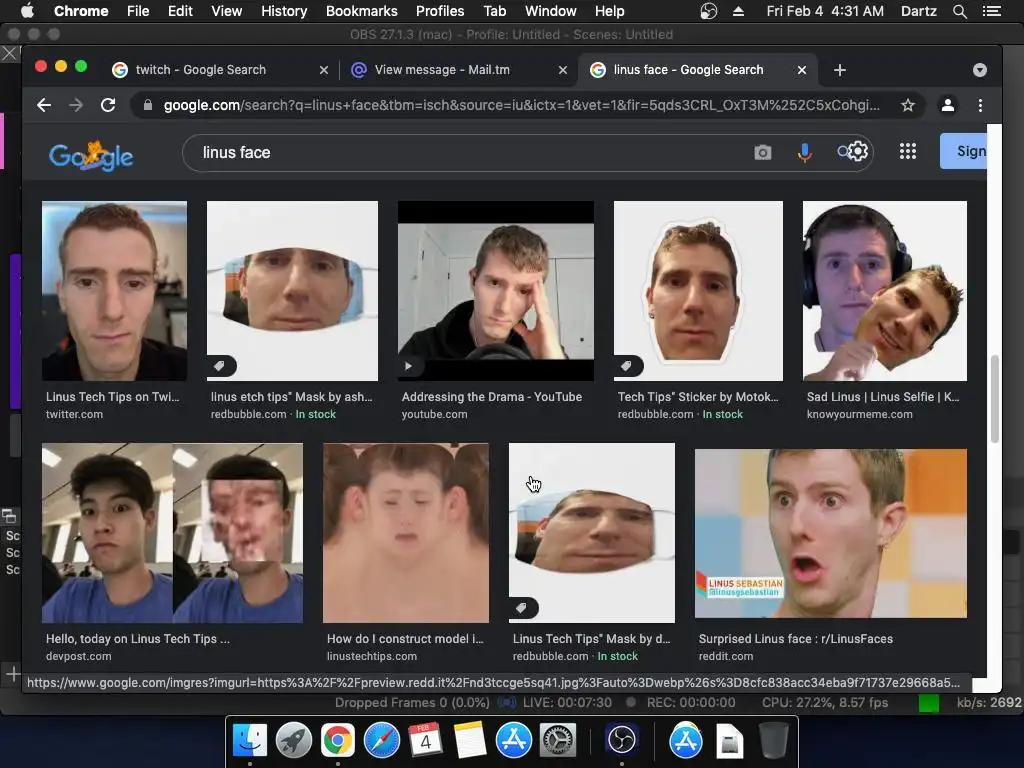
Task: Open the History menu
Action: coord(284,11)
